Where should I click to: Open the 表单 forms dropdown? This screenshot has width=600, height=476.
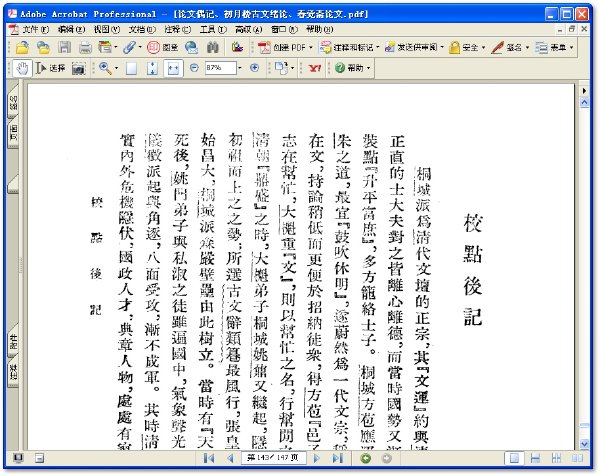[554, 47]
